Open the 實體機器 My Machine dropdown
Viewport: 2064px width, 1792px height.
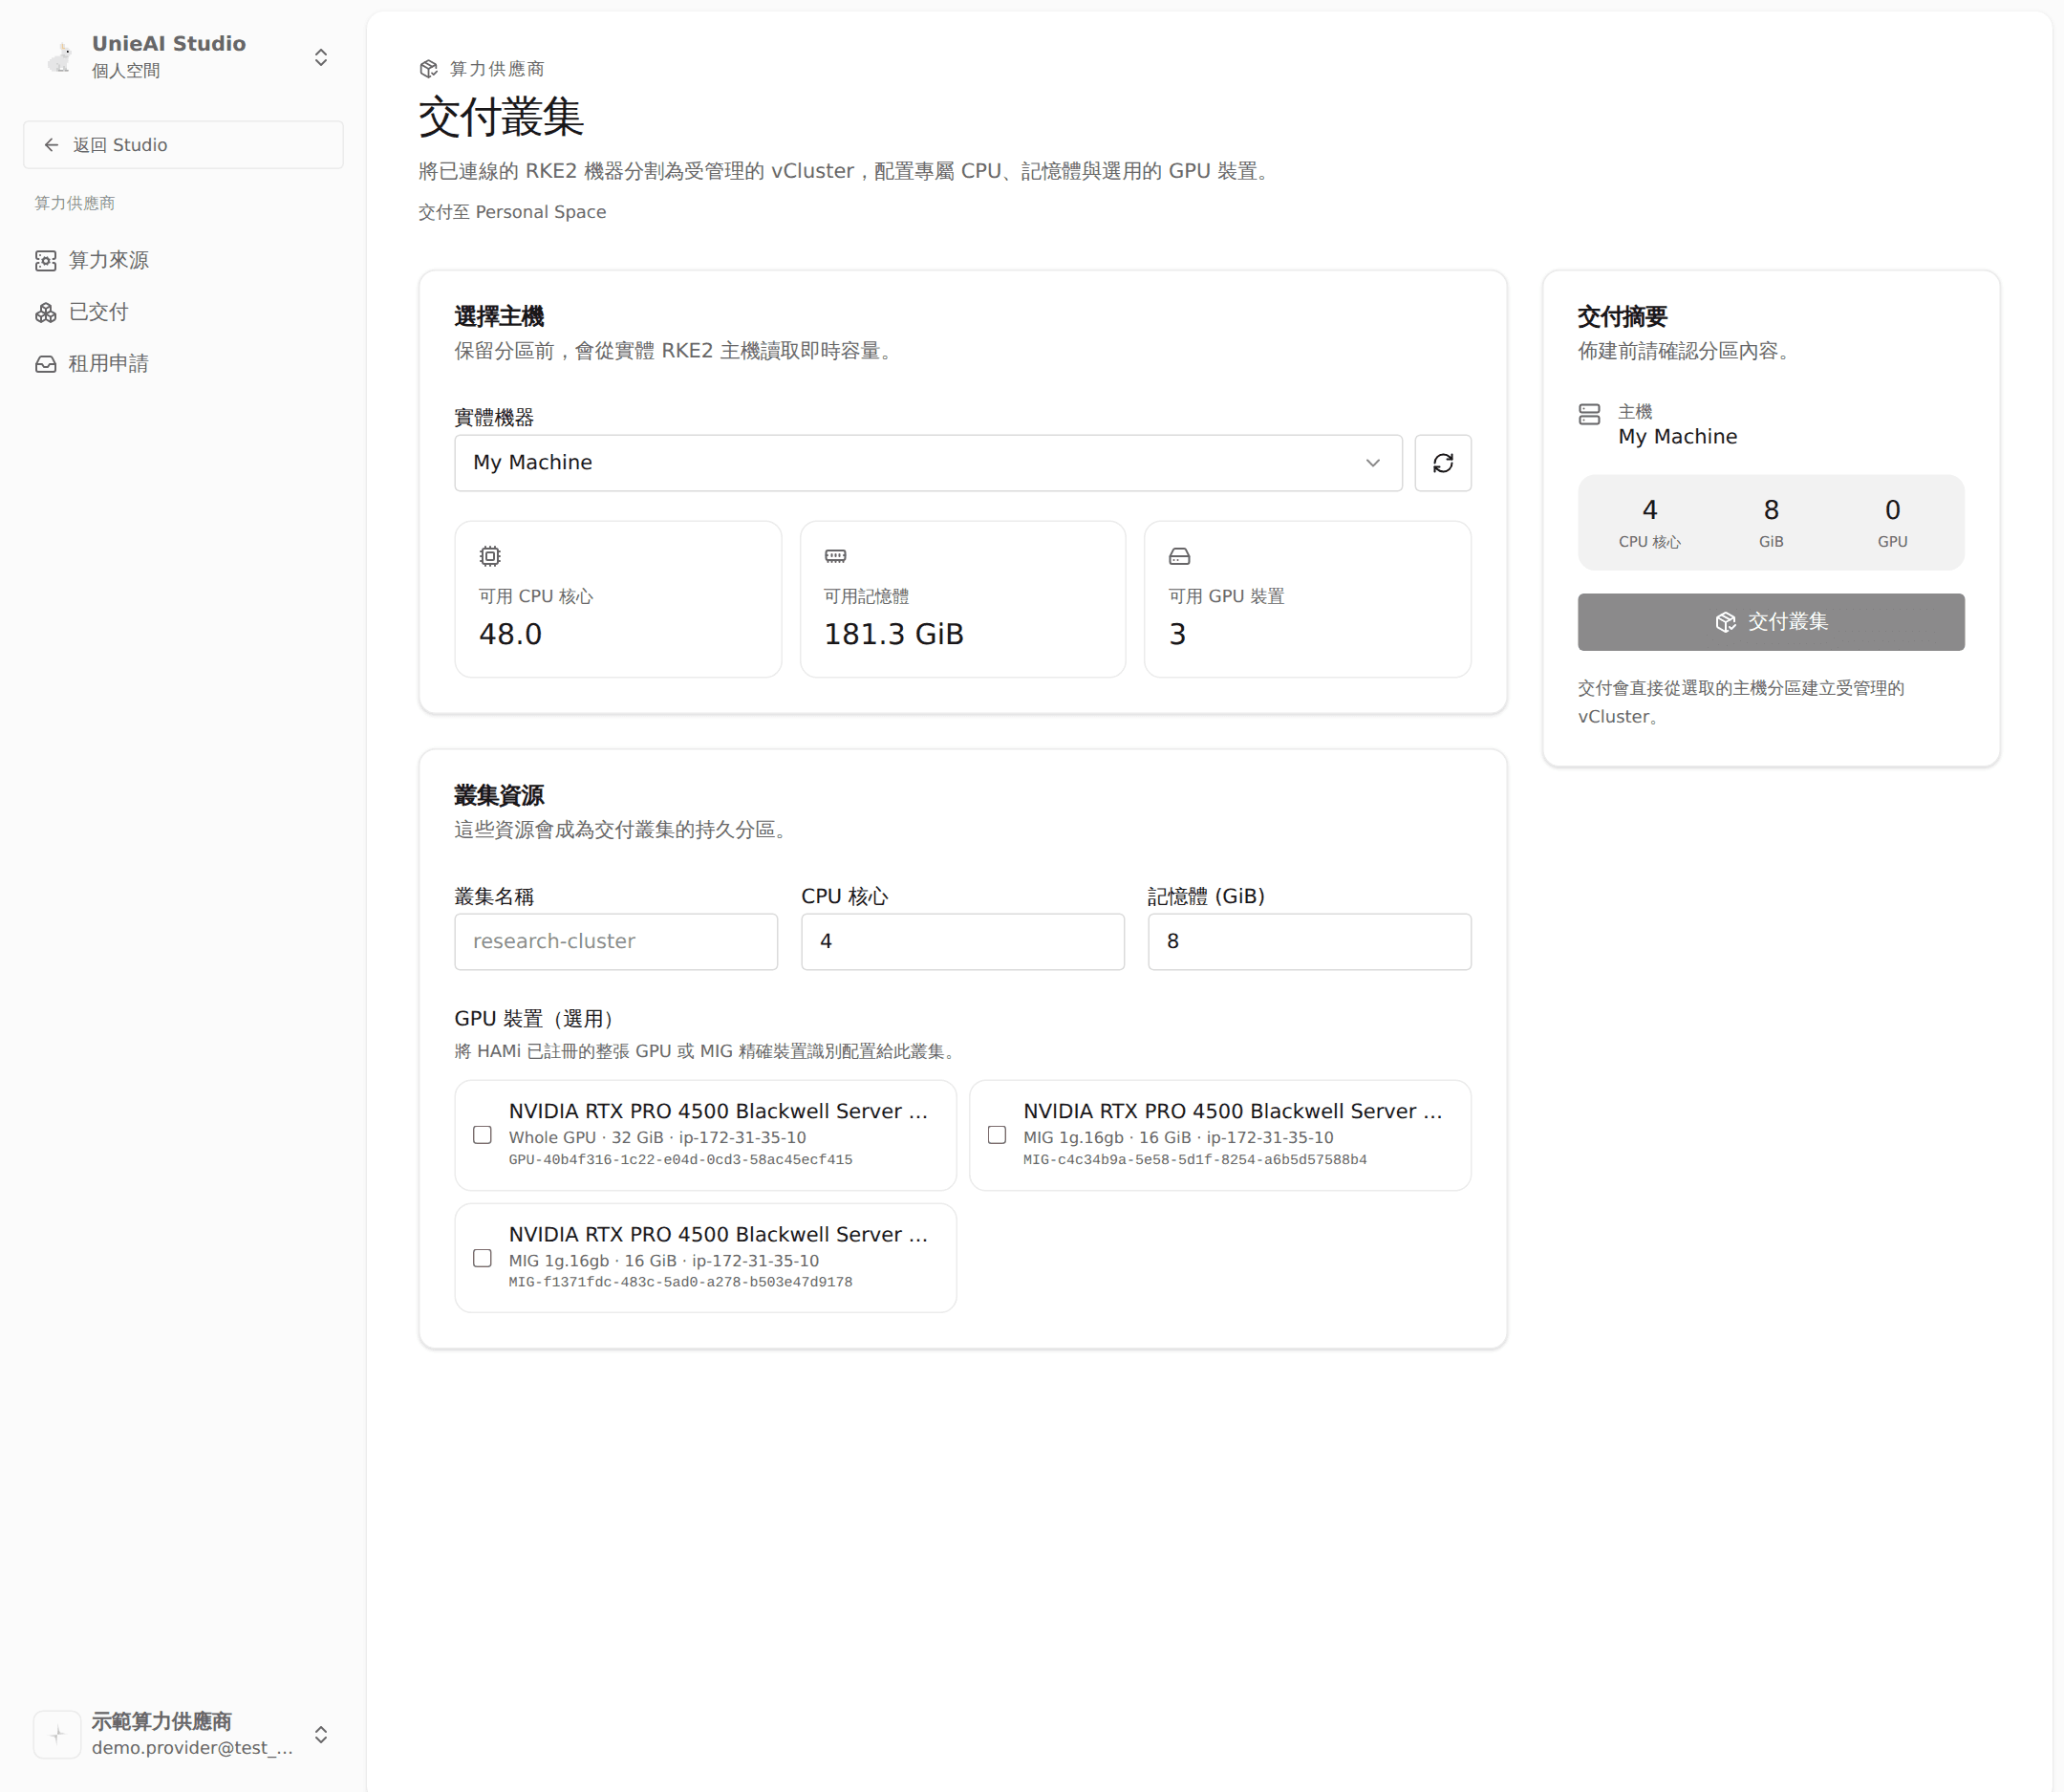[928, 463]
